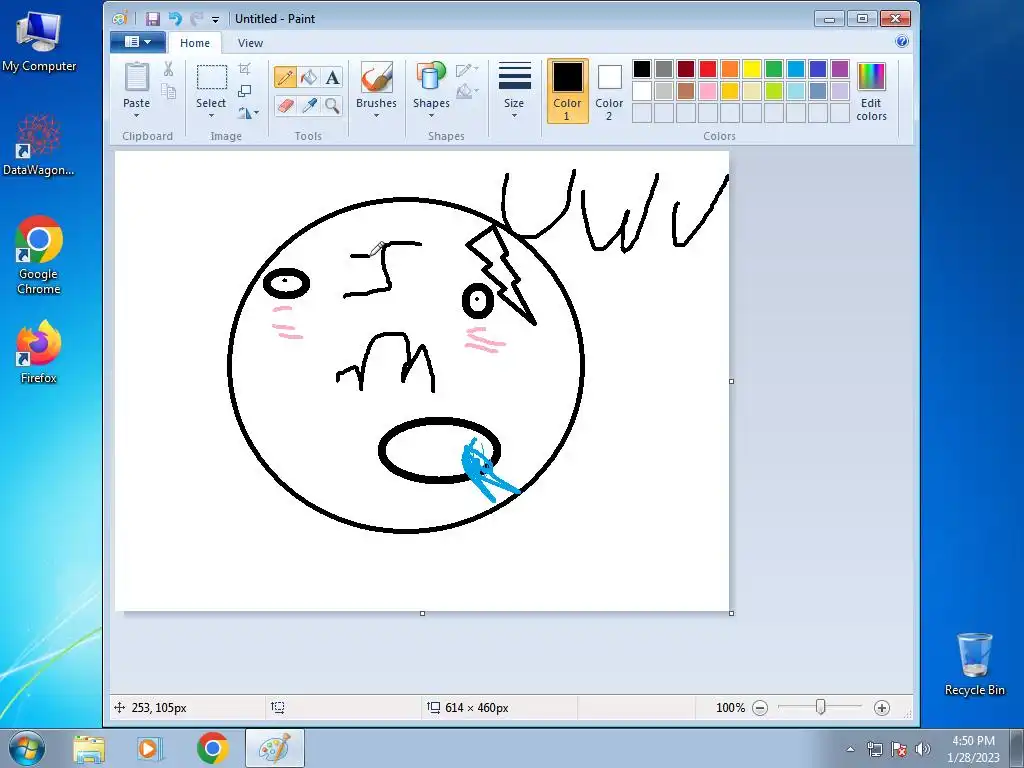Screen dimensions: 1024x768
Task: Click the Undo arrow in title bar
Action: click(175, 19)
